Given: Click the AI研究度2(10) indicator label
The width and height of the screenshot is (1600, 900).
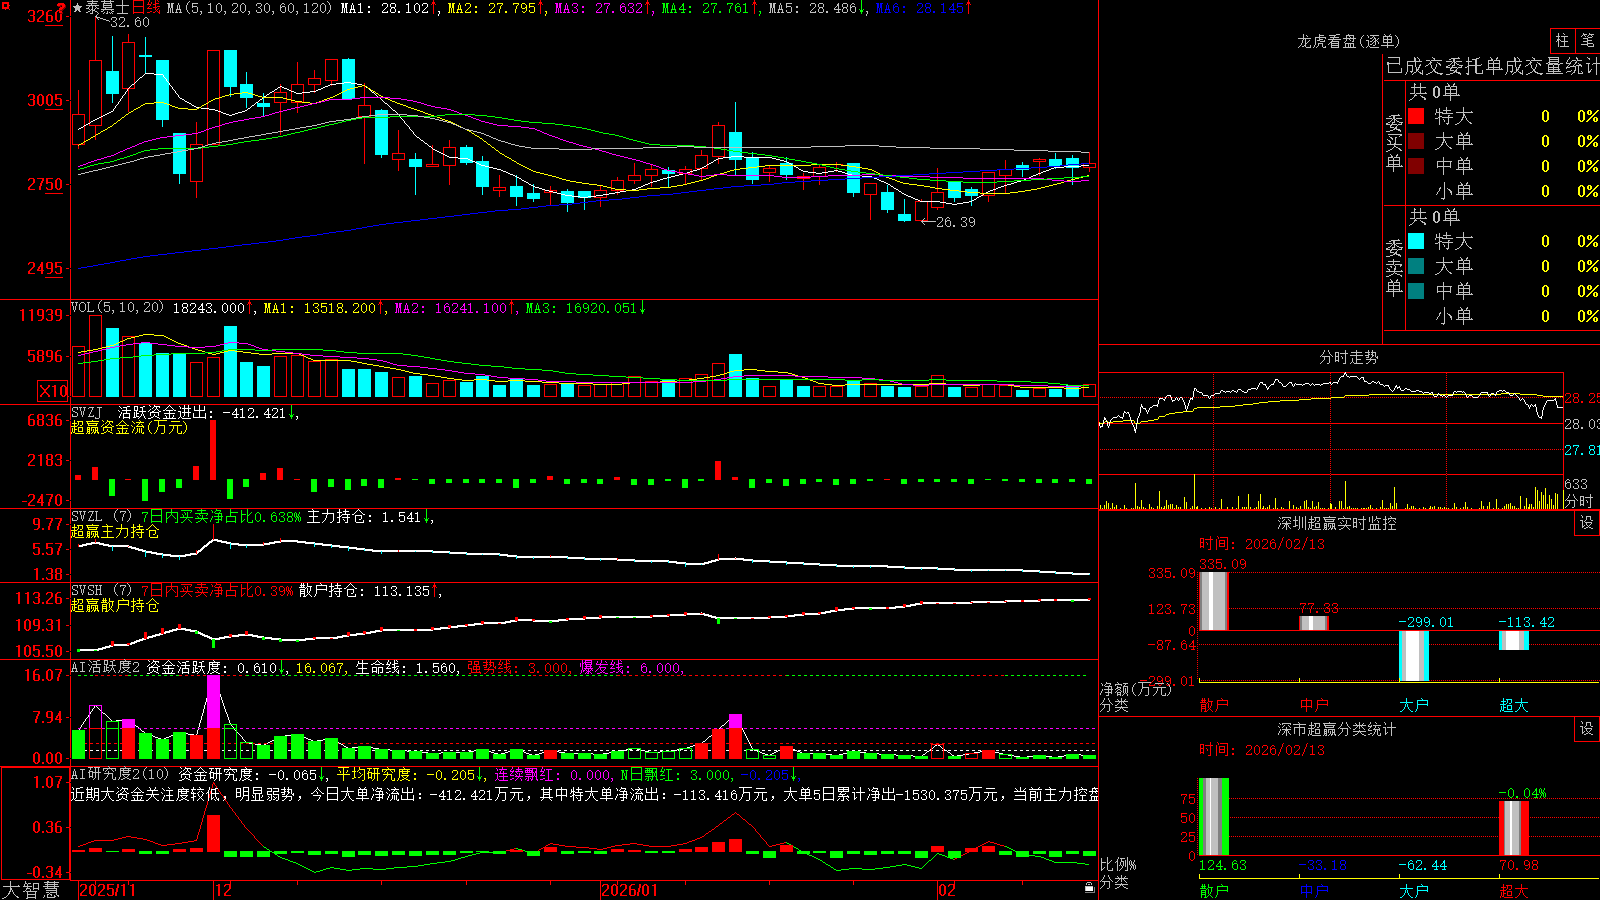Looking at the screenshot, I should click(120, 774).
